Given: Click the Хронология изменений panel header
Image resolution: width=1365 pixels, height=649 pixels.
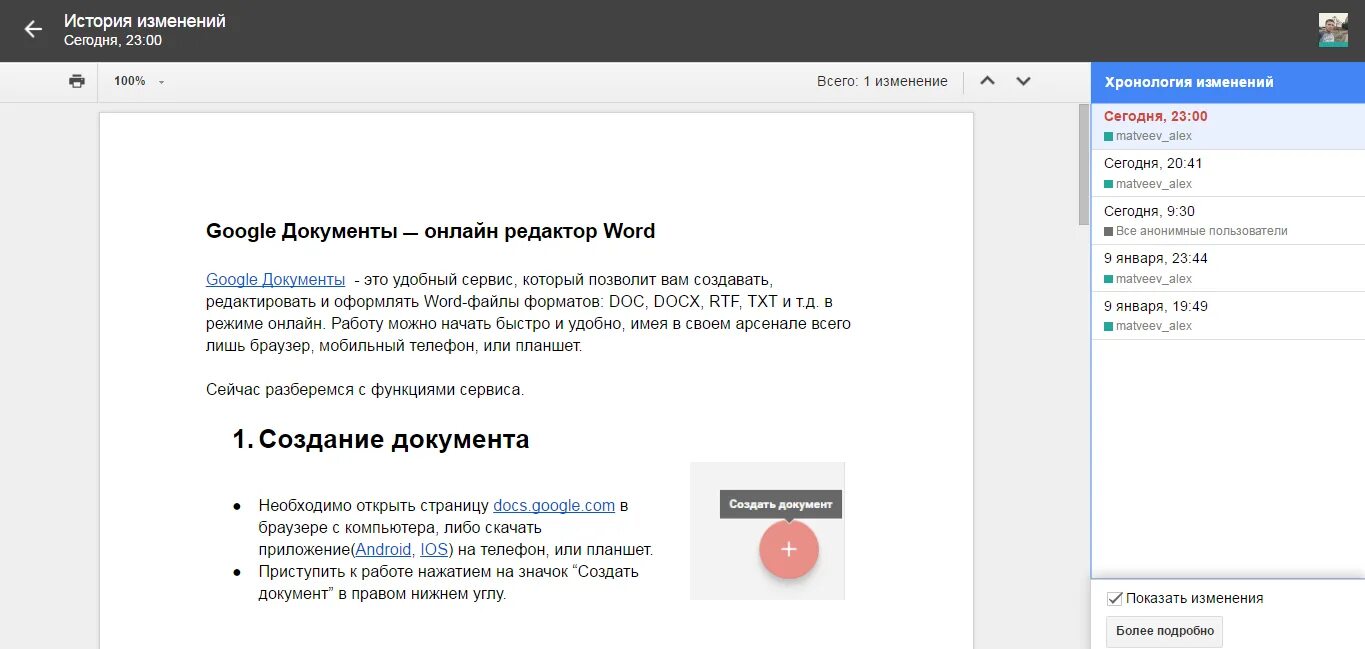Looking at the screenshot, I should (1228, 82).
